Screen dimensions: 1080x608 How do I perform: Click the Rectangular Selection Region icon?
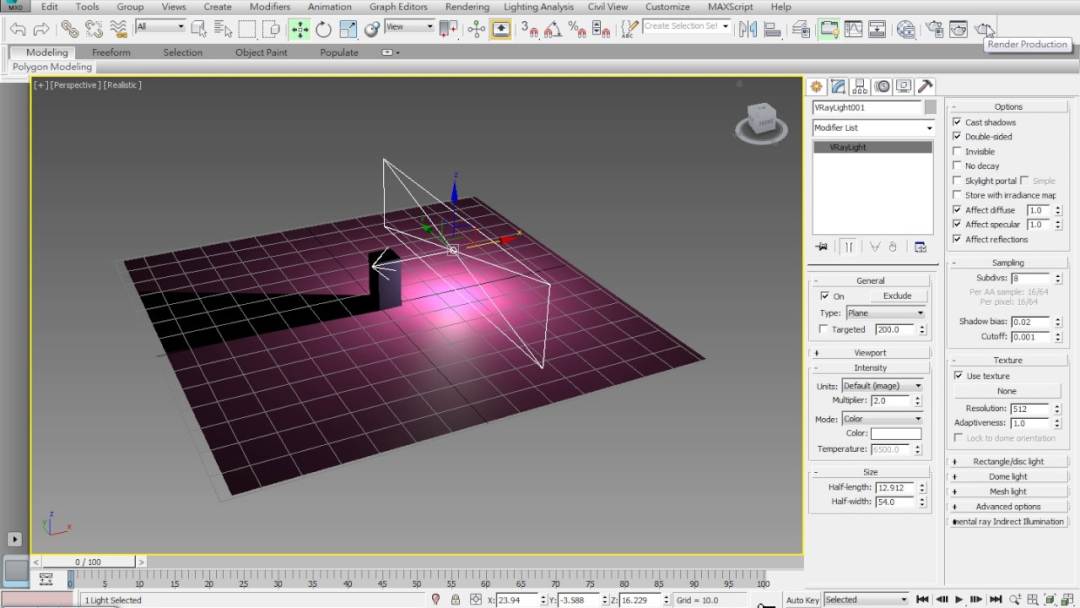click(247, 29)
